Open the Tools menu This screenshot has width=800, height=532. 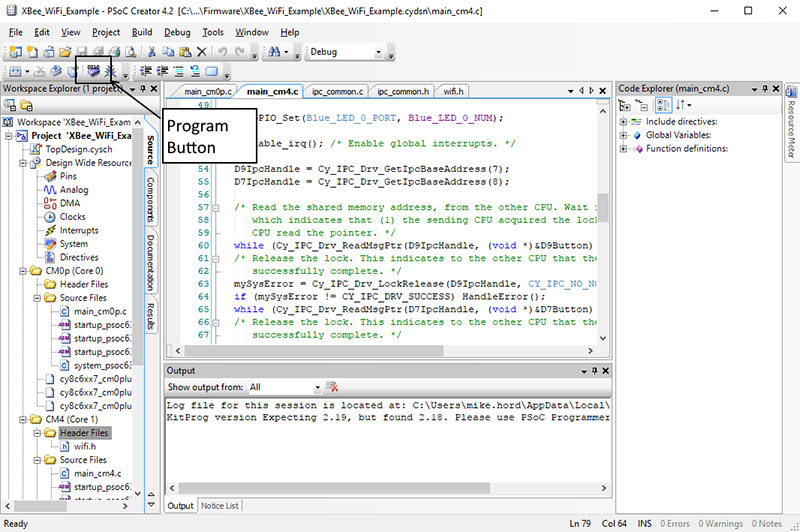point(213,32)
